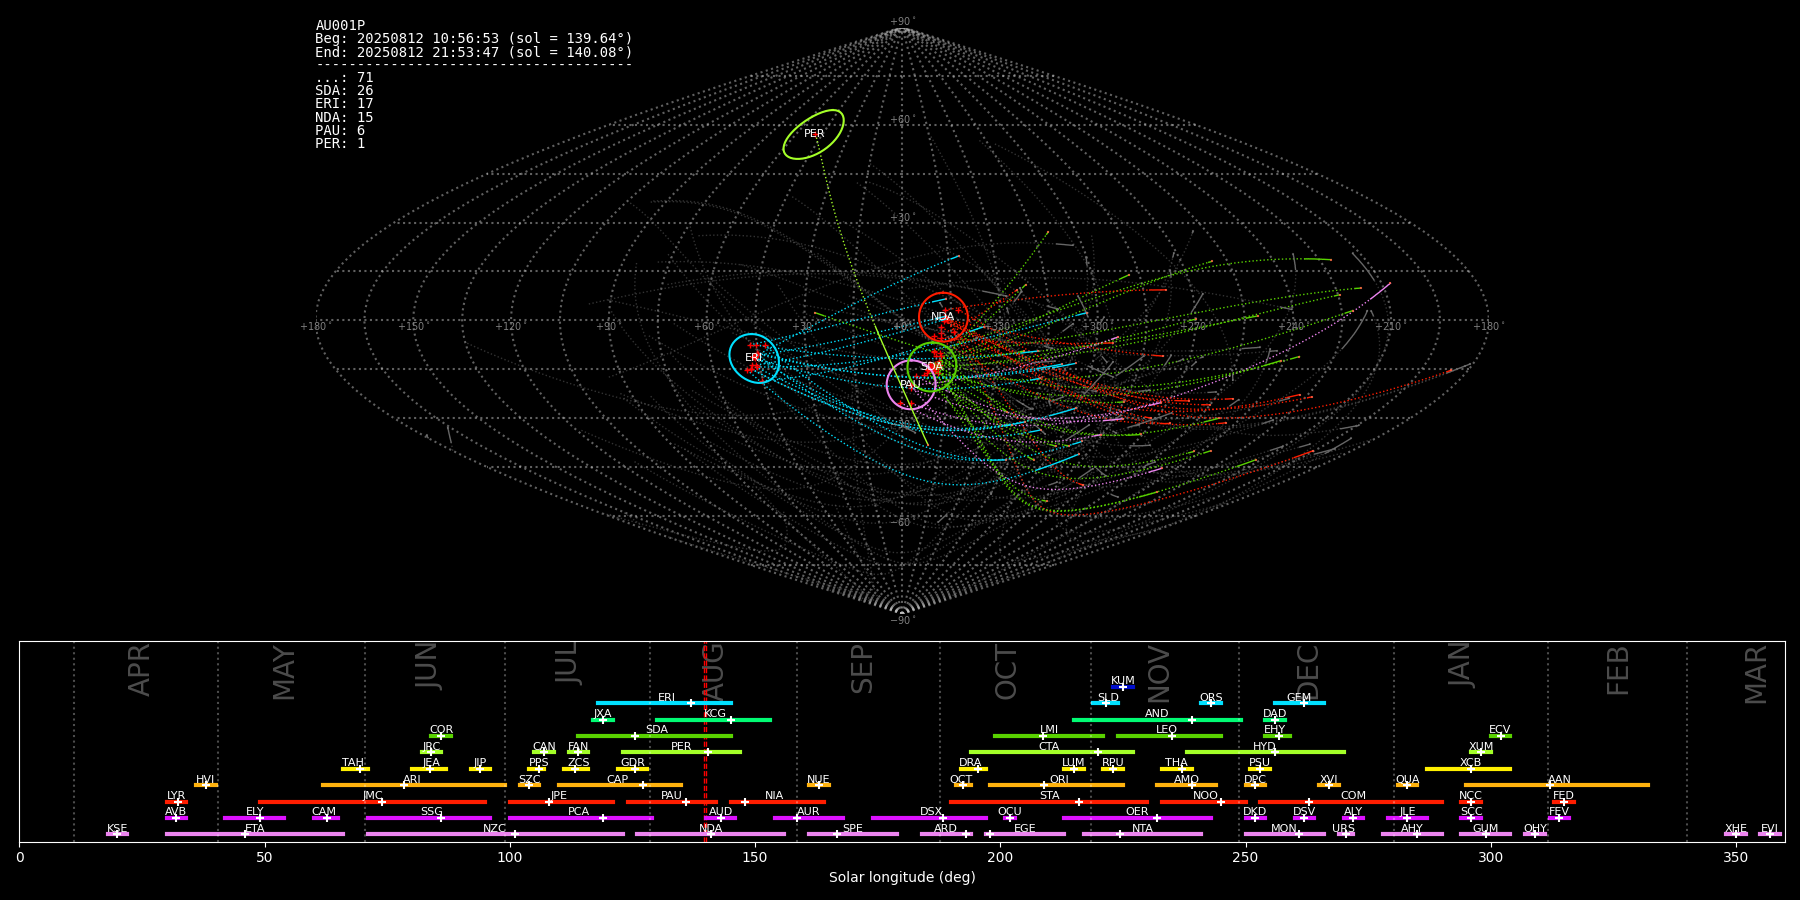The width and height of the screenshot is (1800, 900).
Task: Click the TAH shower label in timeline
Action: click(353, 763)
